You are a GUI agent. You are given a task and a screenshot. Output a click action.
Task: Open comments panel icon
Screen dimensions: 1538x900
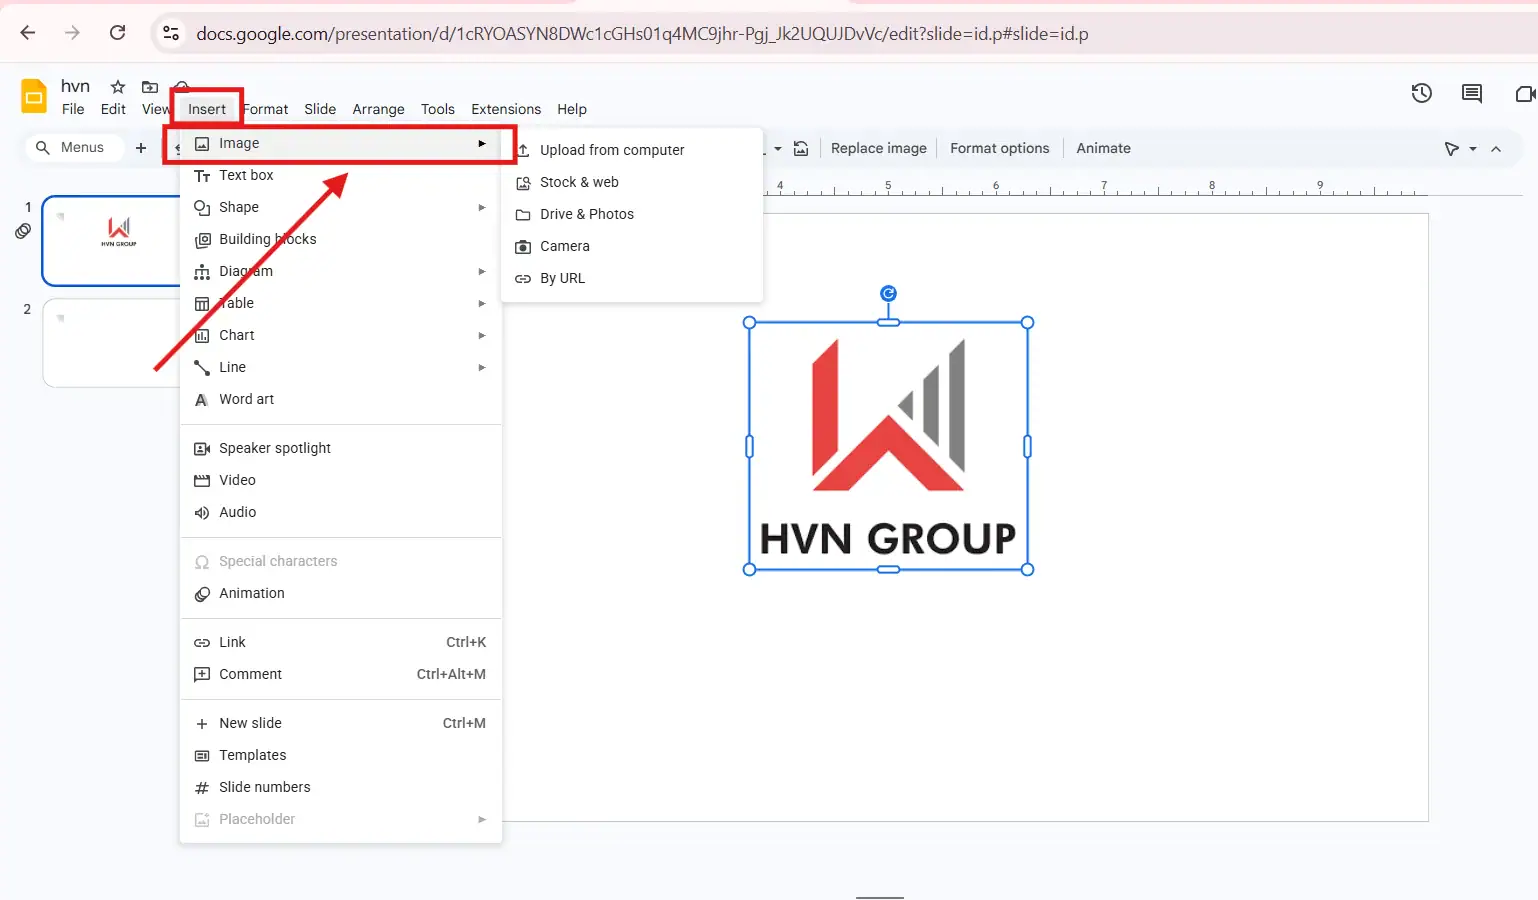pyautogui.click(x=1471, y=93)
